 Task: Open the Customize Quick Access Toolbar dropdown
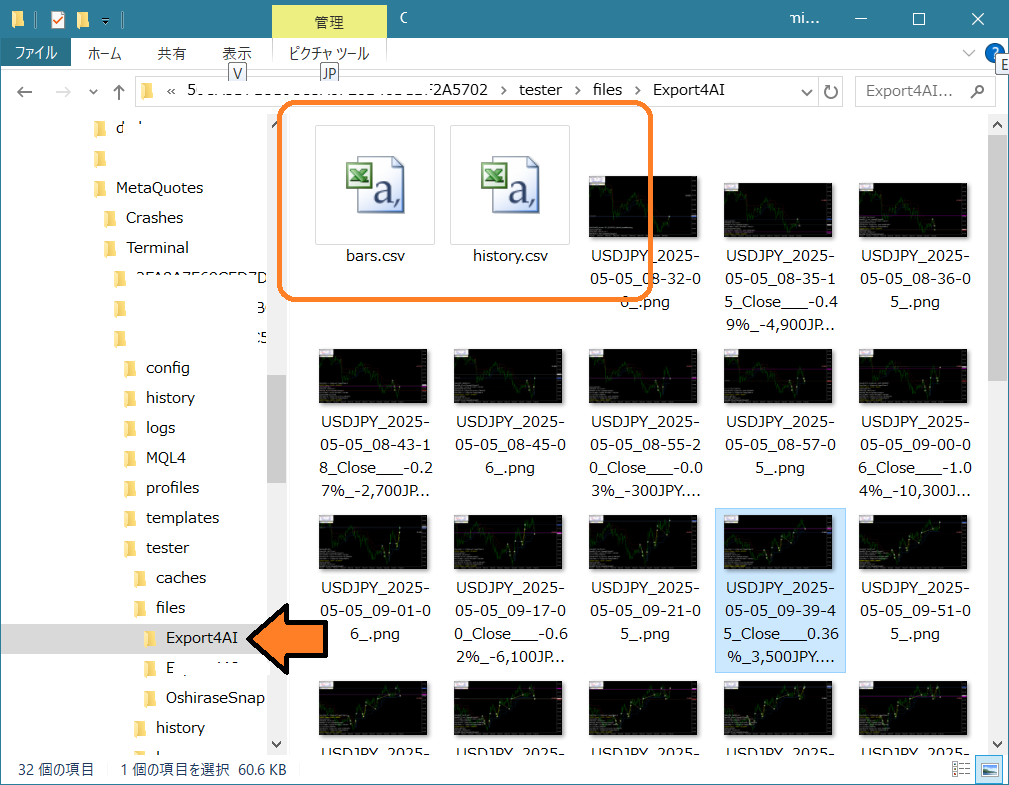pos(105,21)
